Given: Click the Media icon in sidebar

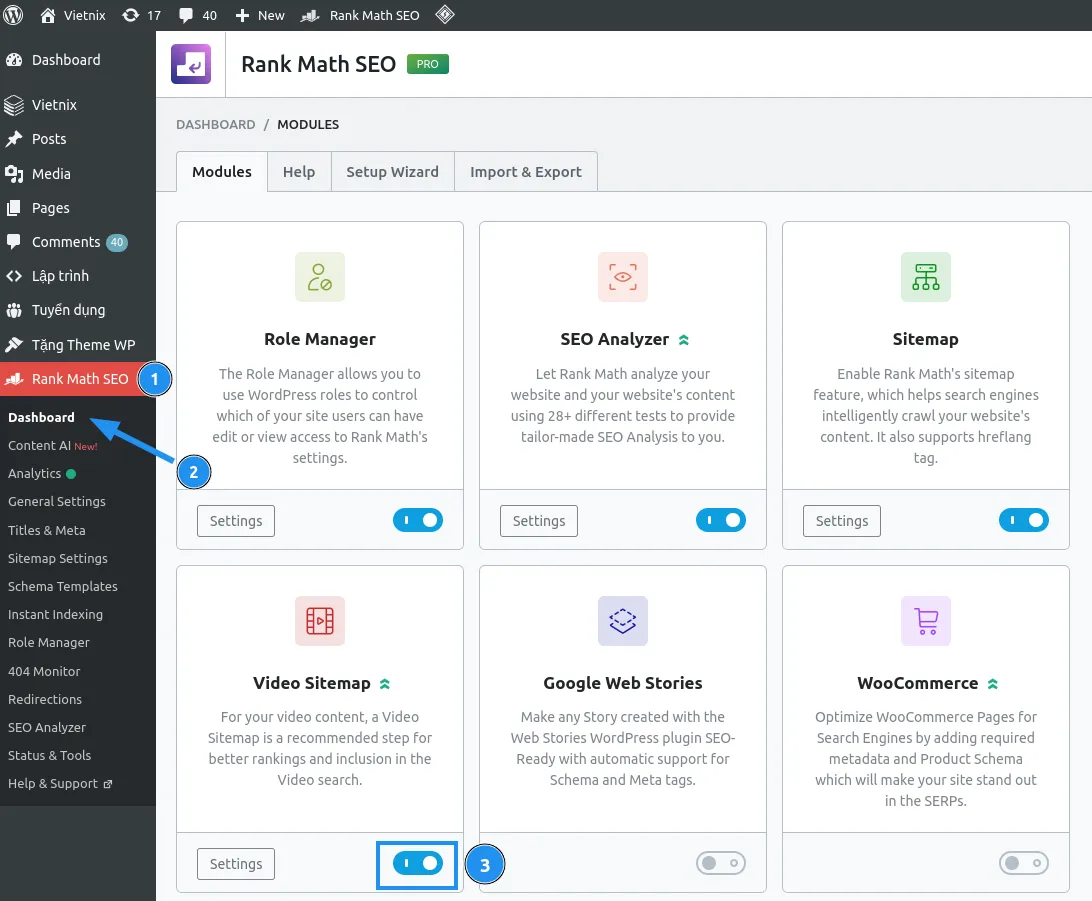Looking at the screenshot, I should pos(14,174).
